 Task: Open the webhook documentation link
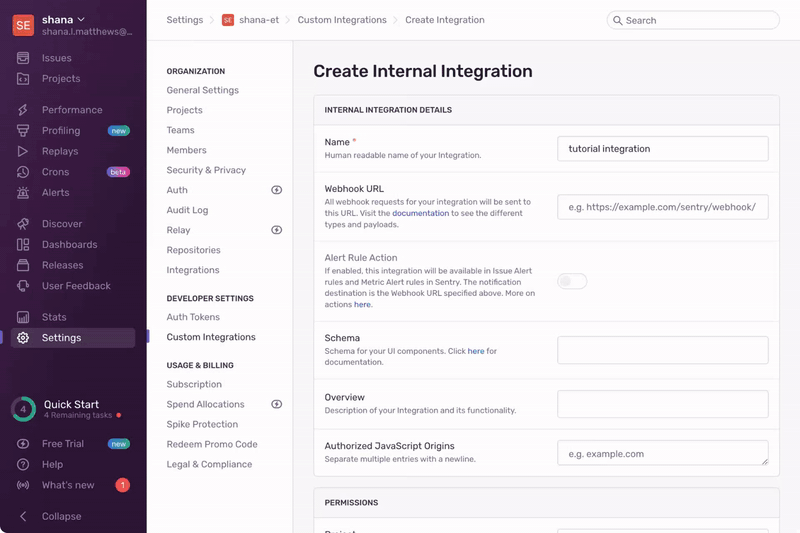420,213
